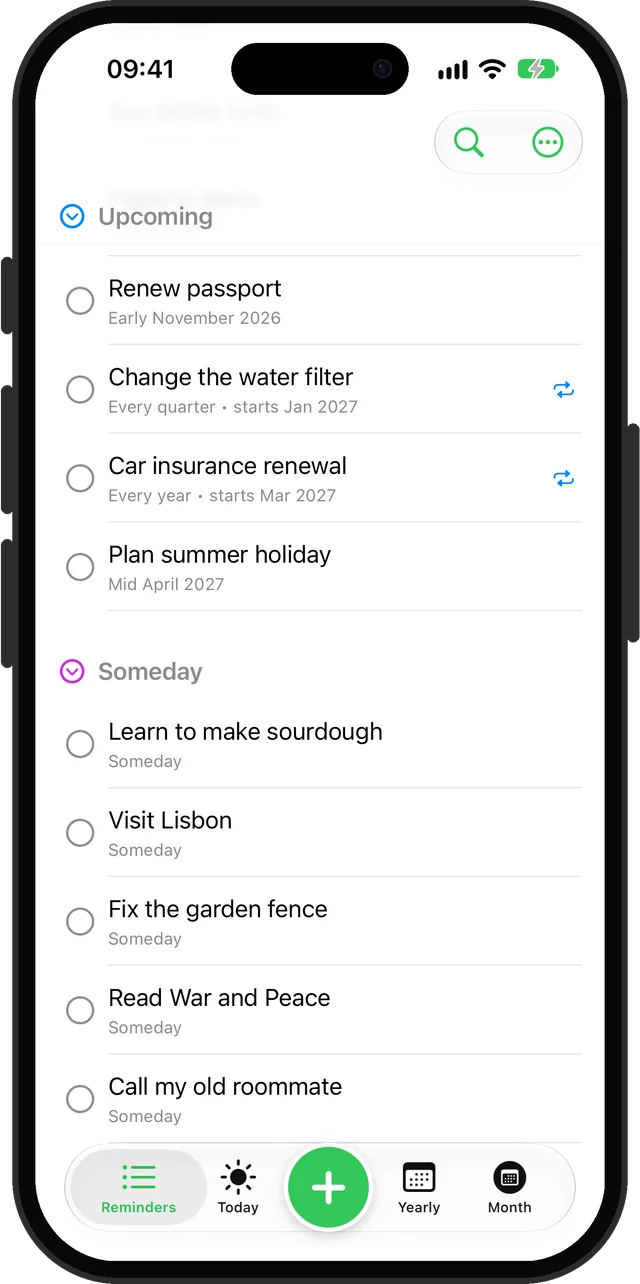Viewport: 640px width, 1284px height.
Task: Tap the repeat icon on Car insurance renewal
Action: tap(564, 479)
